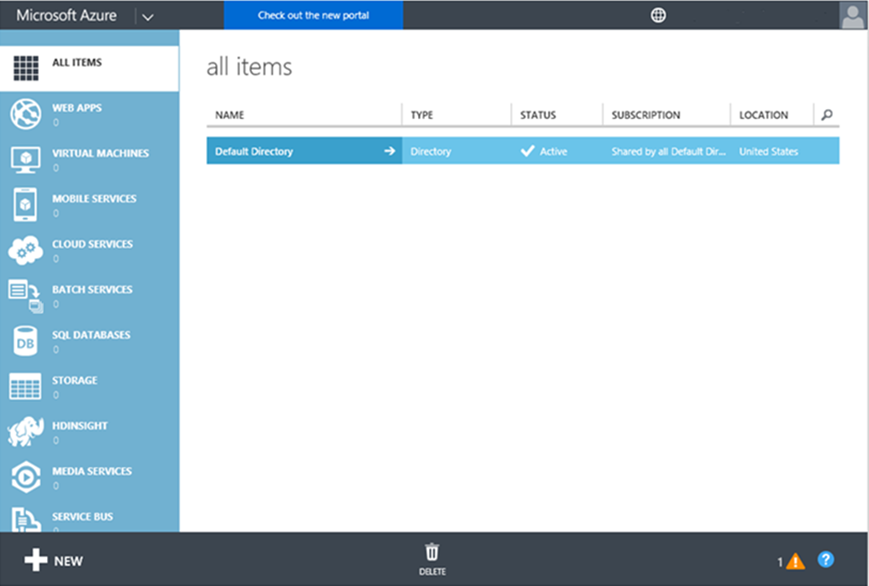Sort by the NAME column header

pos(229,115)
